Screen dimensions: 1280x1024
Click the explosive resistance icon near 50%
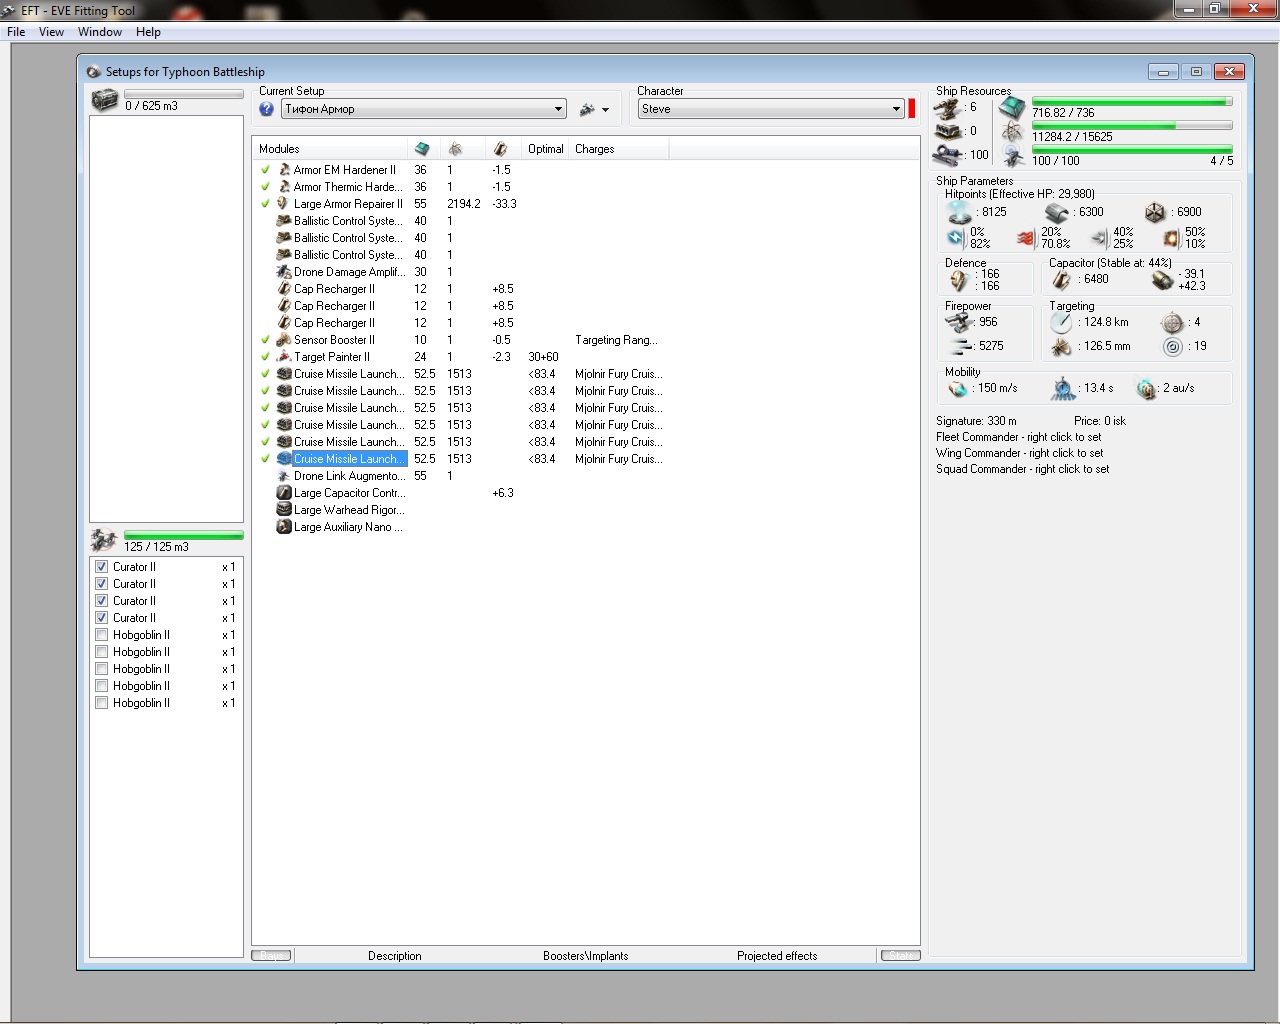pos(1171,238)
